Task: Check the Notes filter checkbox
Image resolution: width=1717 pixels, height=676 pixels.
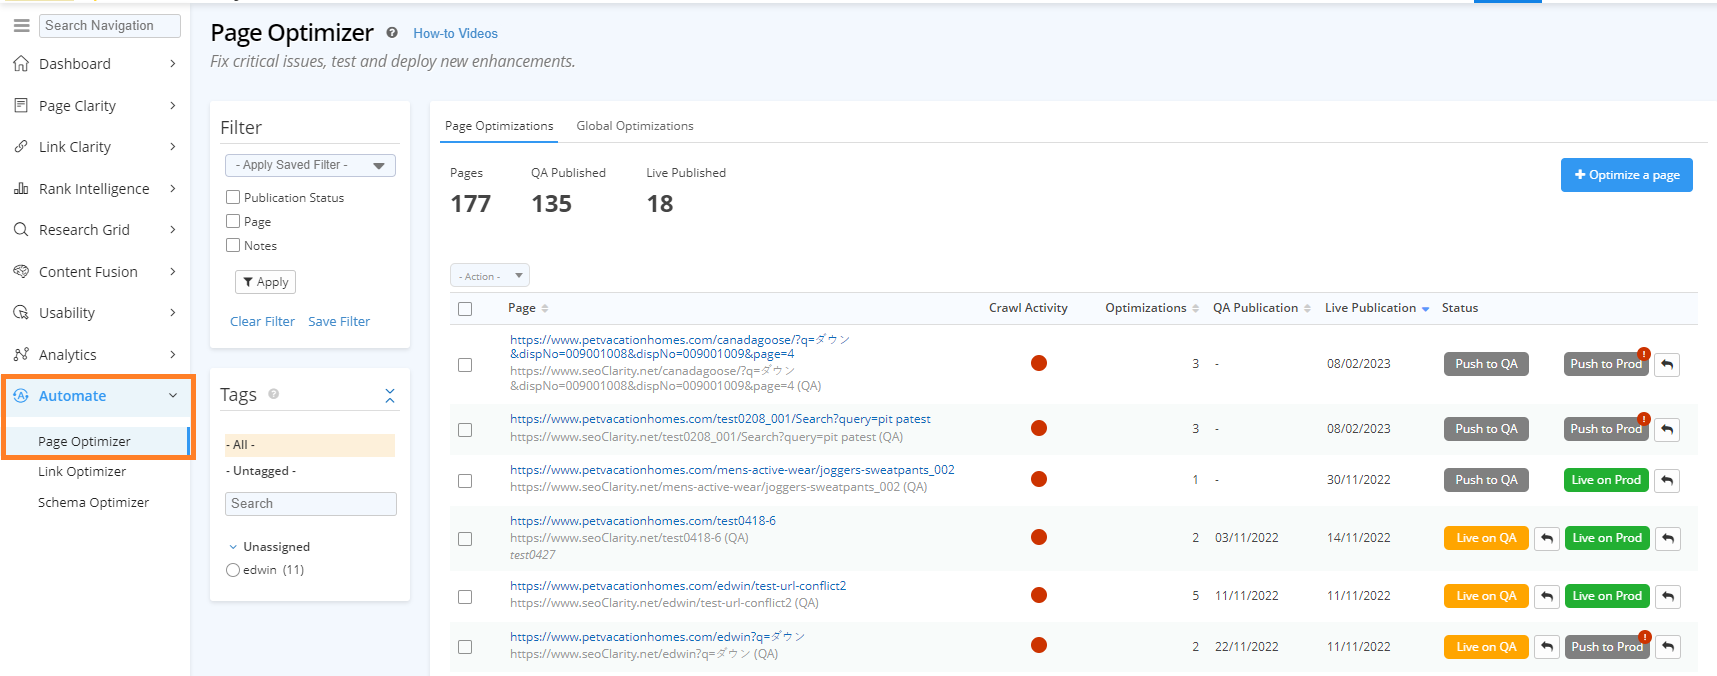Action: (x=233, y=246)
